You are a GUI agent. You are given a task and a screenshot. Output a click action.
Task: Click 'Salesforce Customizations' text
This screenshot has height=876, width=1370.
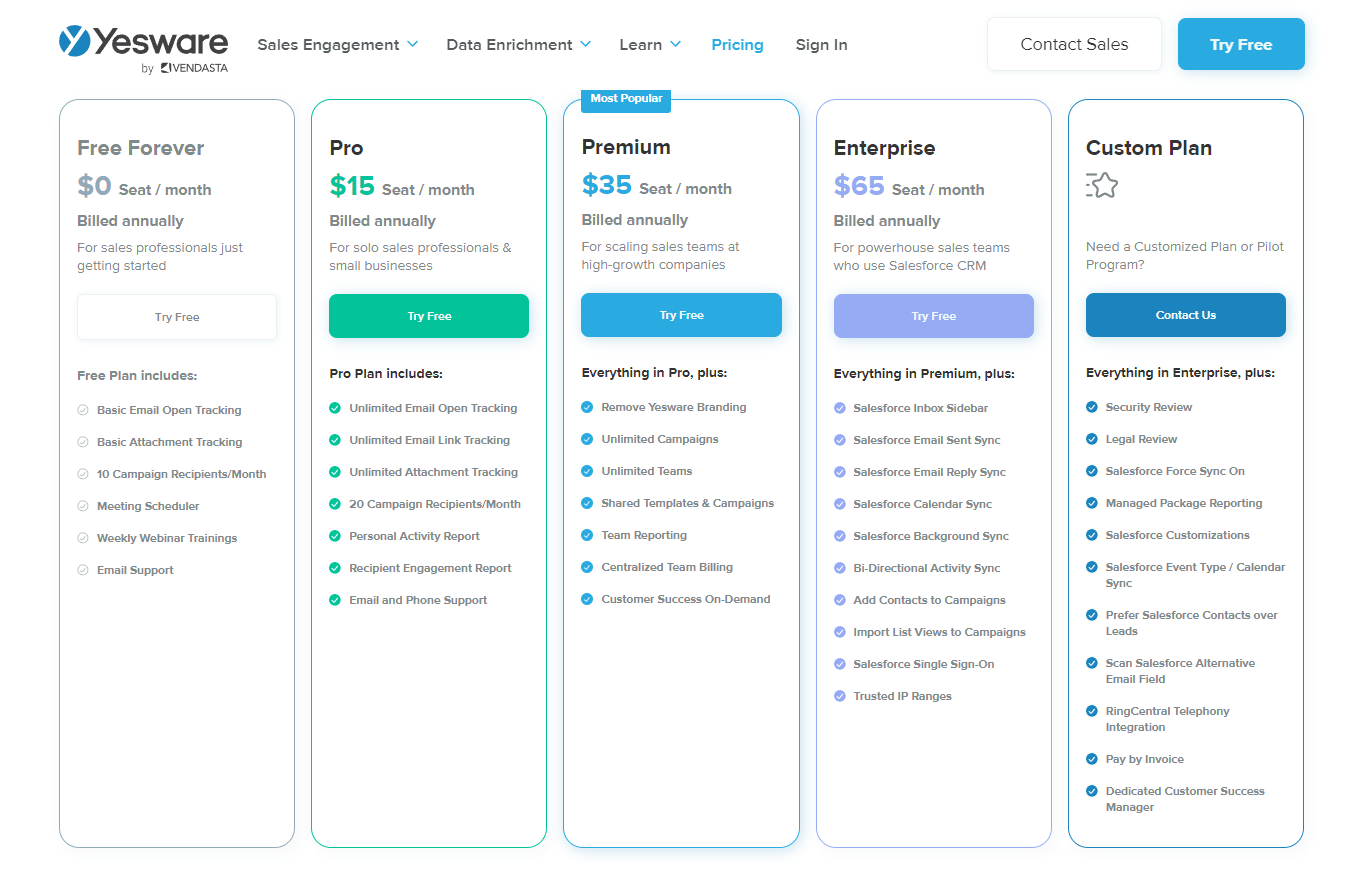point(1178,535)
